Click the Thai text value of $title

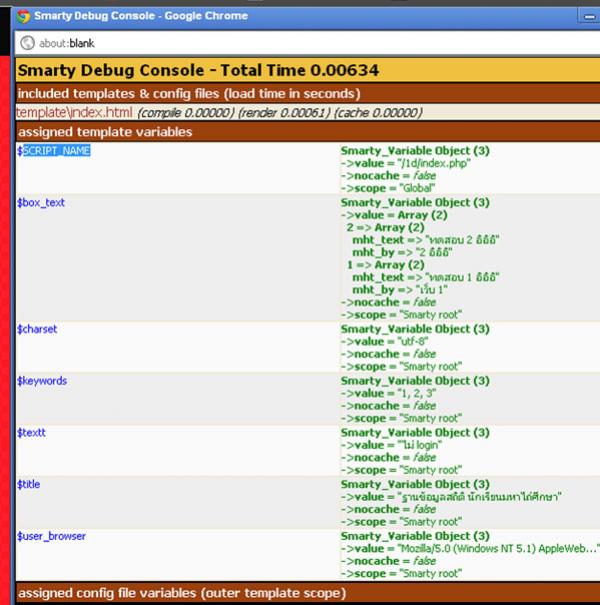tap(480, 497)
